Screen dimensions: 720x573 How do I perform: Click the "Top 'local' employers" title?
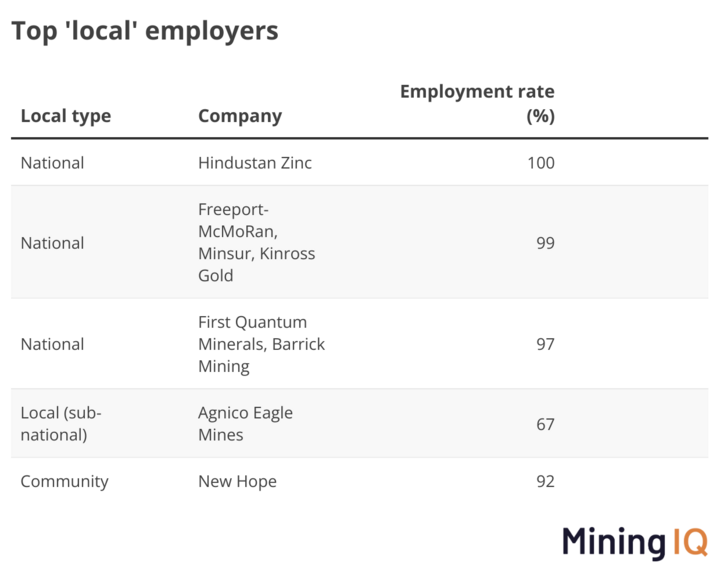click(x=145, y=31)
